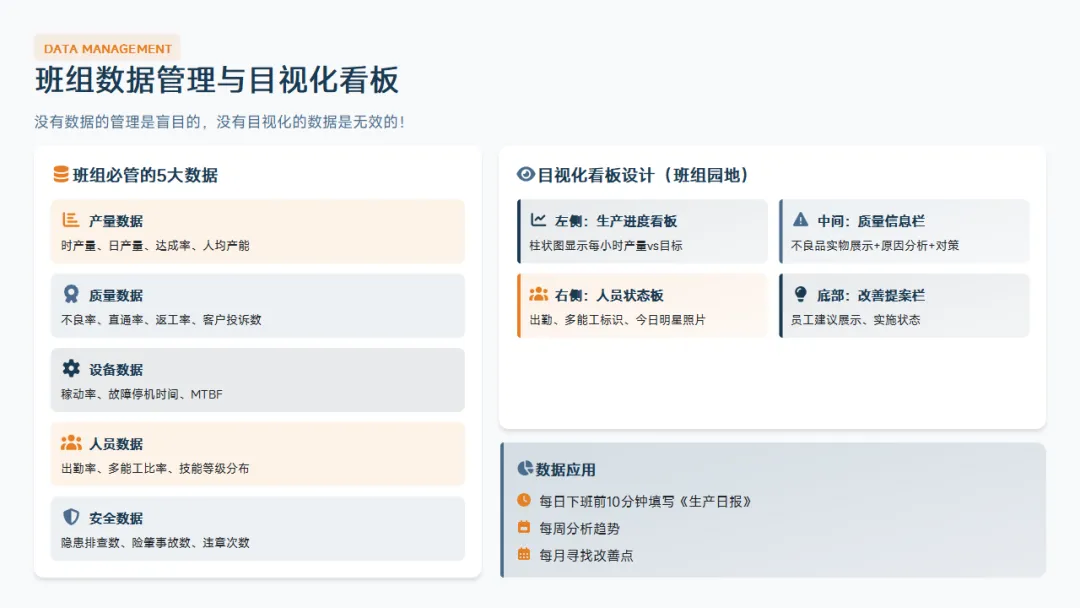Click the line chart icon for 生产进度看板
1080x608 pixels.
click(538, 220)
